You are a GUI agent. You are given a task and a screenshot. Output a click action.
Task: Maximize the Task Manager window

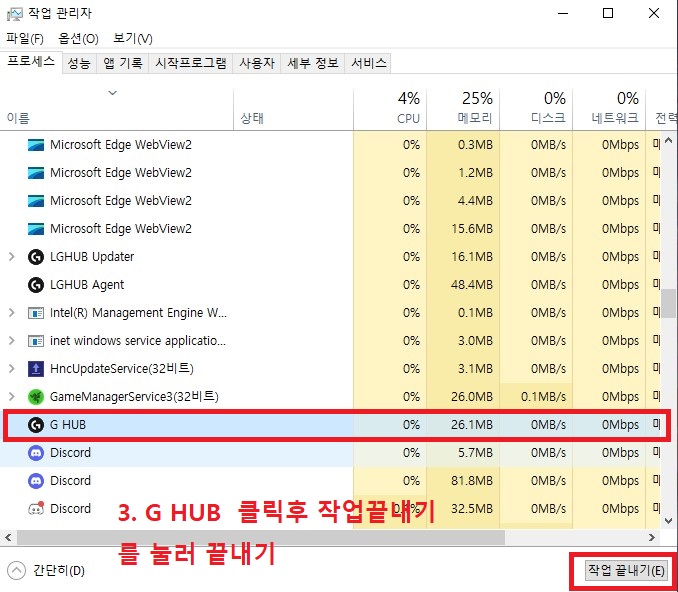pyautogui.click(x=608, y=13)
